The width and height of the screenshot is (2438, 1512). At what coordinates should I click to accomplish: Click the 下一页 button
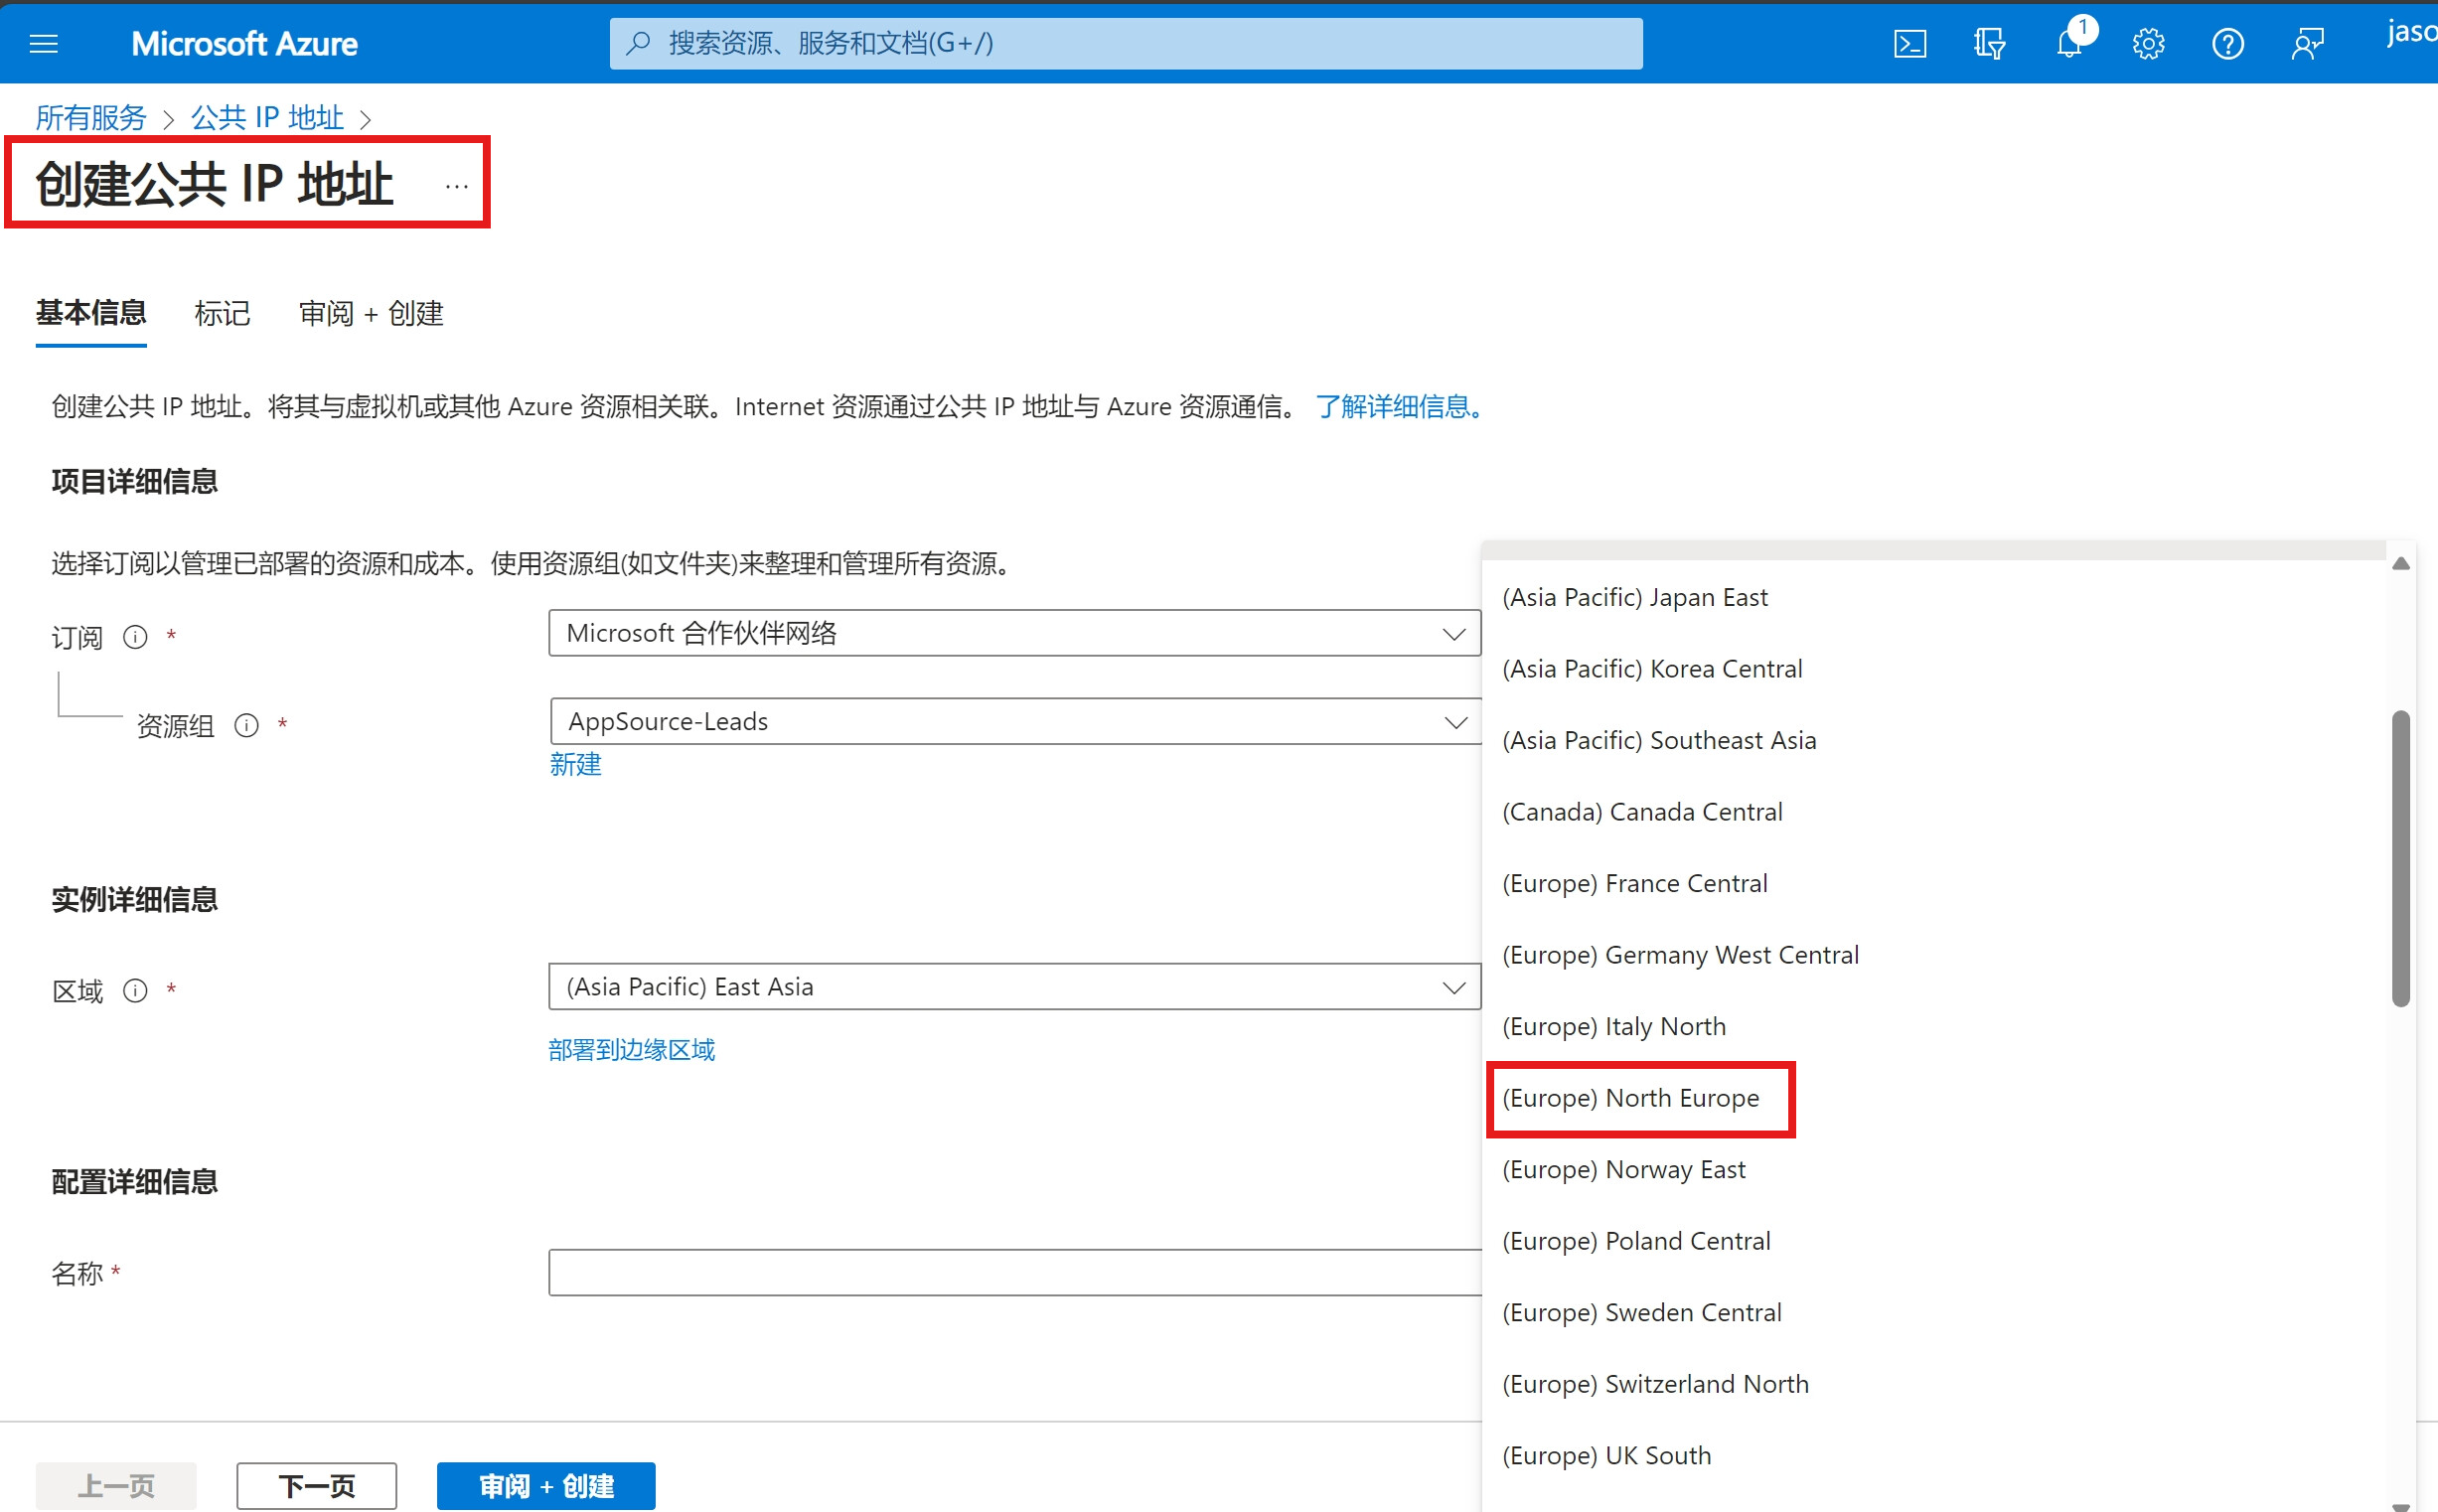[316, 1486]
